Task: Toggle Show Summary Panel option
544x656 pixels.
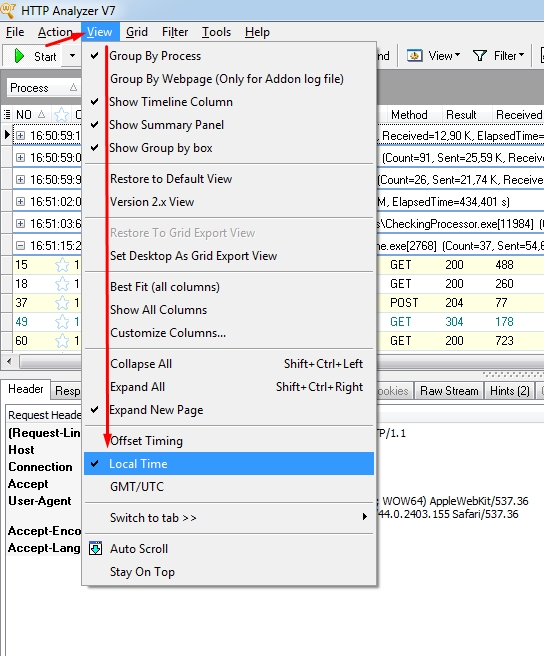Action: coord(229,125)
